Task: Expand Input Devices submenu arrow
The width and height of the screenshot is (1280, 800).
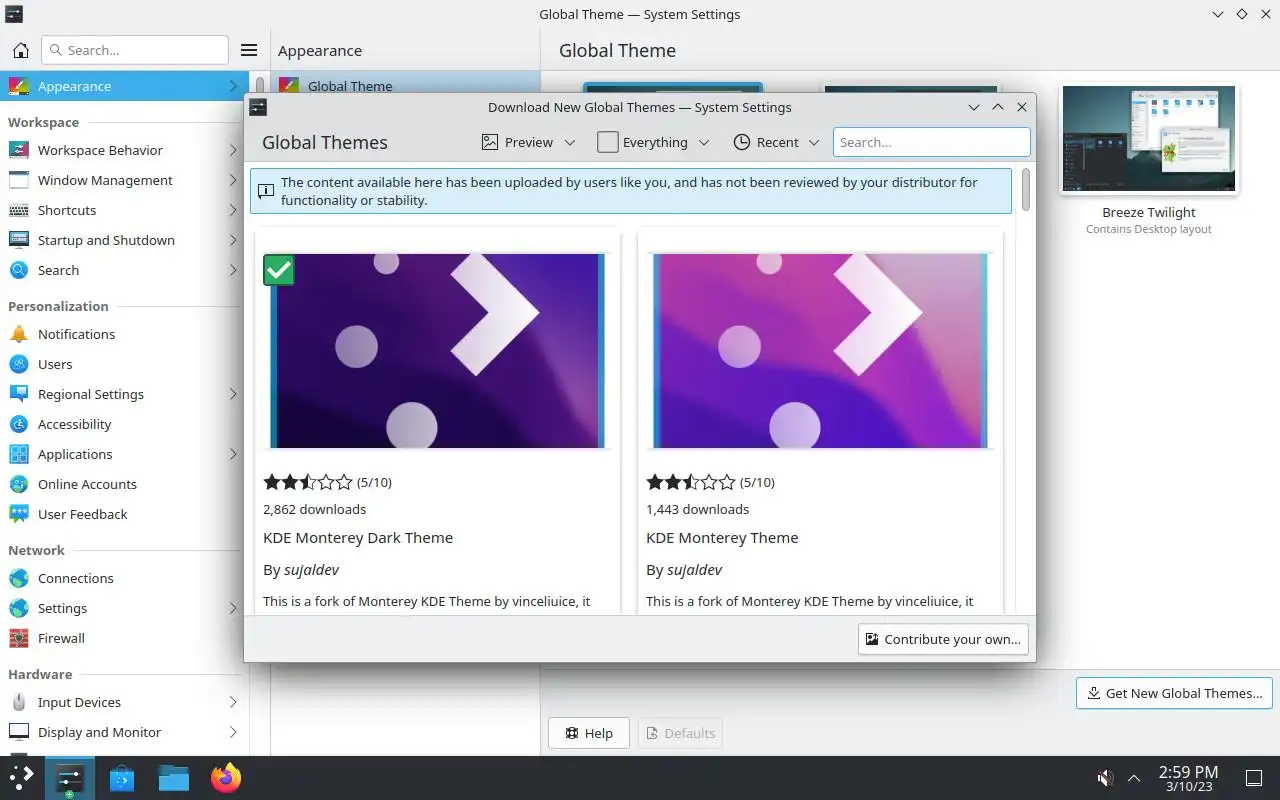Action: [232, 702]
